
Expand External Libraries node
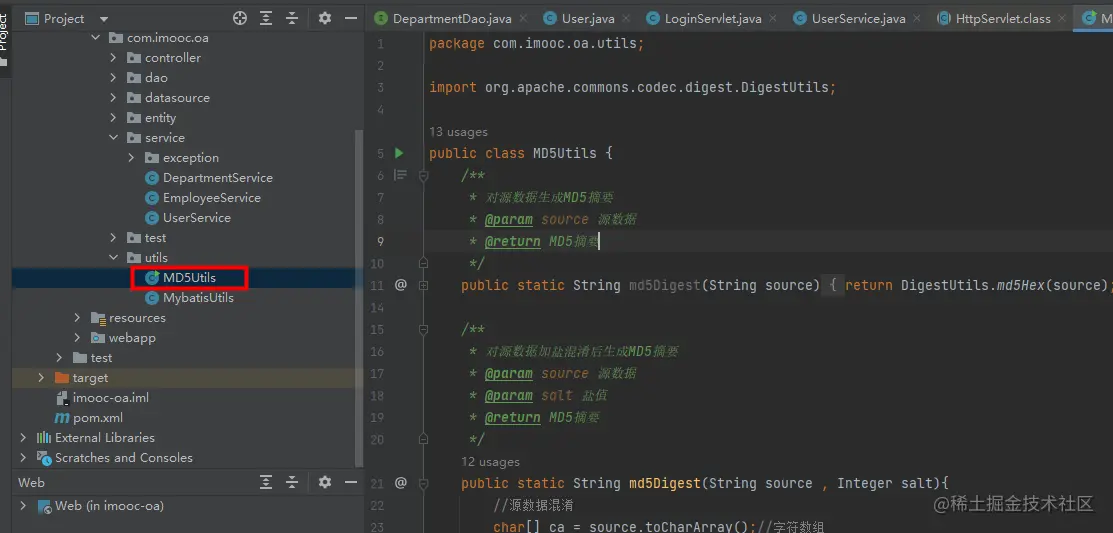coord(24,438)
